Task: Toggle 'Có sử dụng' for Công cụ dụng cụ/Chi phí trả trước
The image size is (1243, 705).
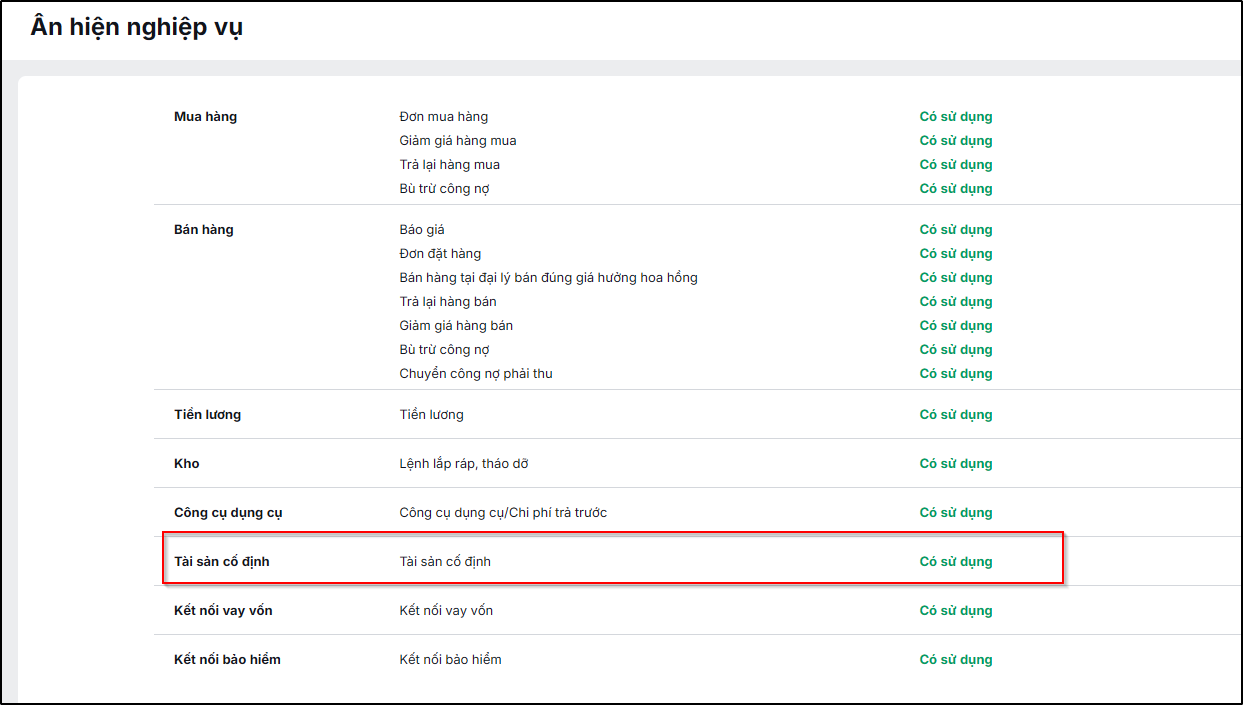Action: pyautogui.click(x=956, y=513)
